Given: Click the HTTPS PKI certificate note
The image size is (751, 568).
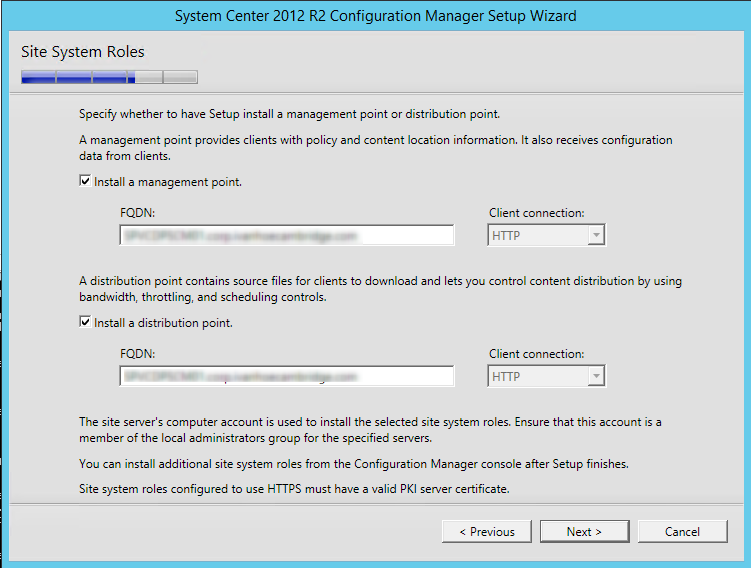Looking at the screenshot, I should 294,489.
